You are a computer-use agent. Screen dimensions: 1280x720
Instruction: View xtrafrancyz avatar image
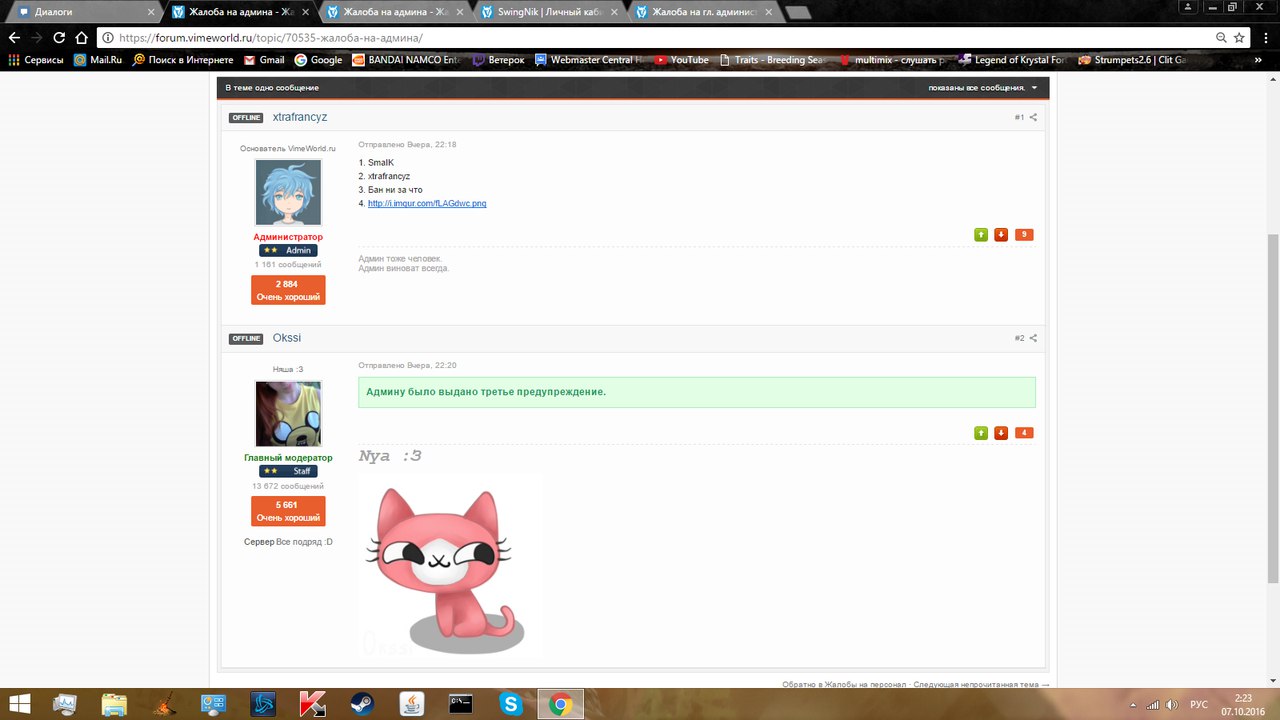pyautogui.click(x=288, y=192)
